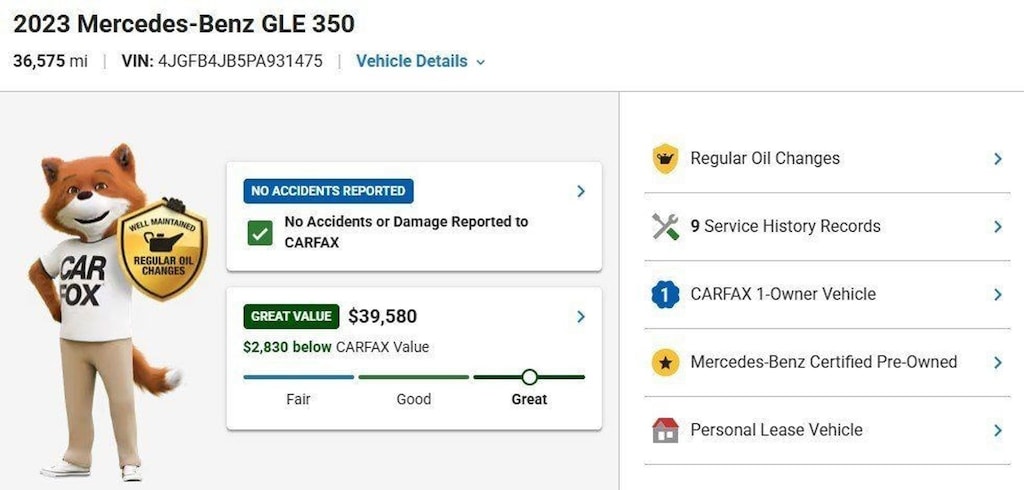This screenshot has width=1024, height=490.
Task: Toggle the green No Accidents checkmark box
Action: coord(260,233)
